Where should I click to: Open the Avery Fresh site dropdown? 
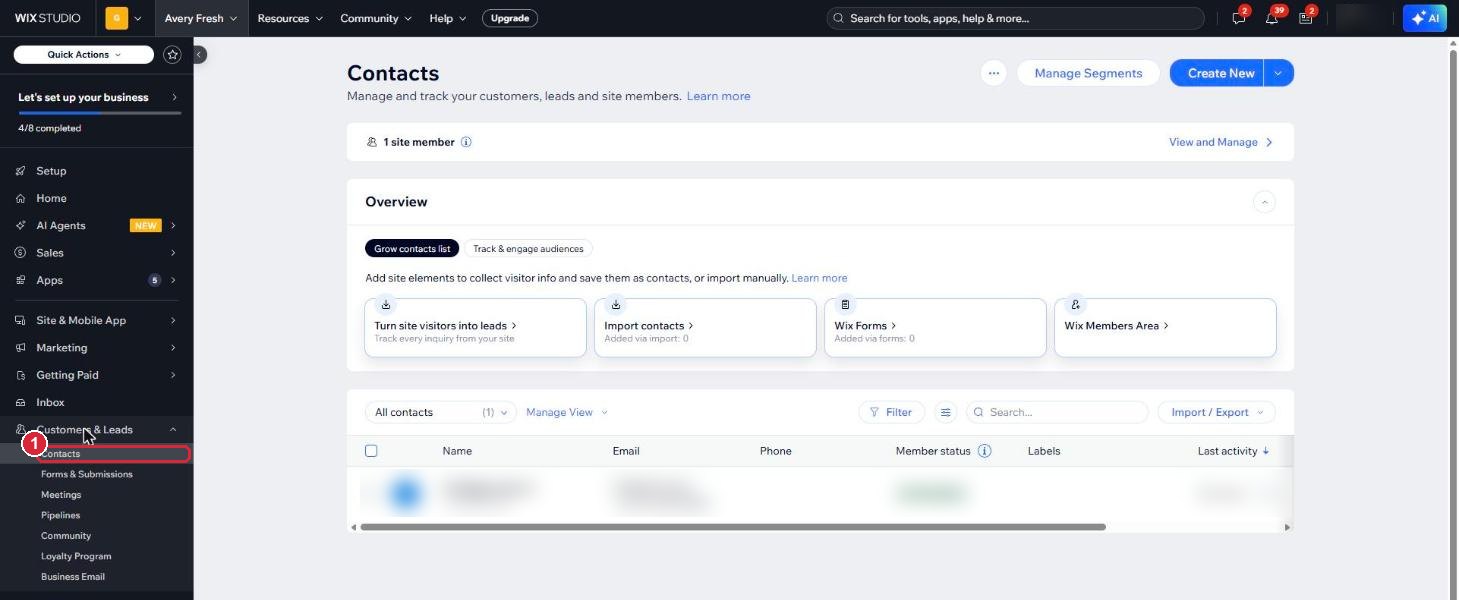(x=202, y=18)
